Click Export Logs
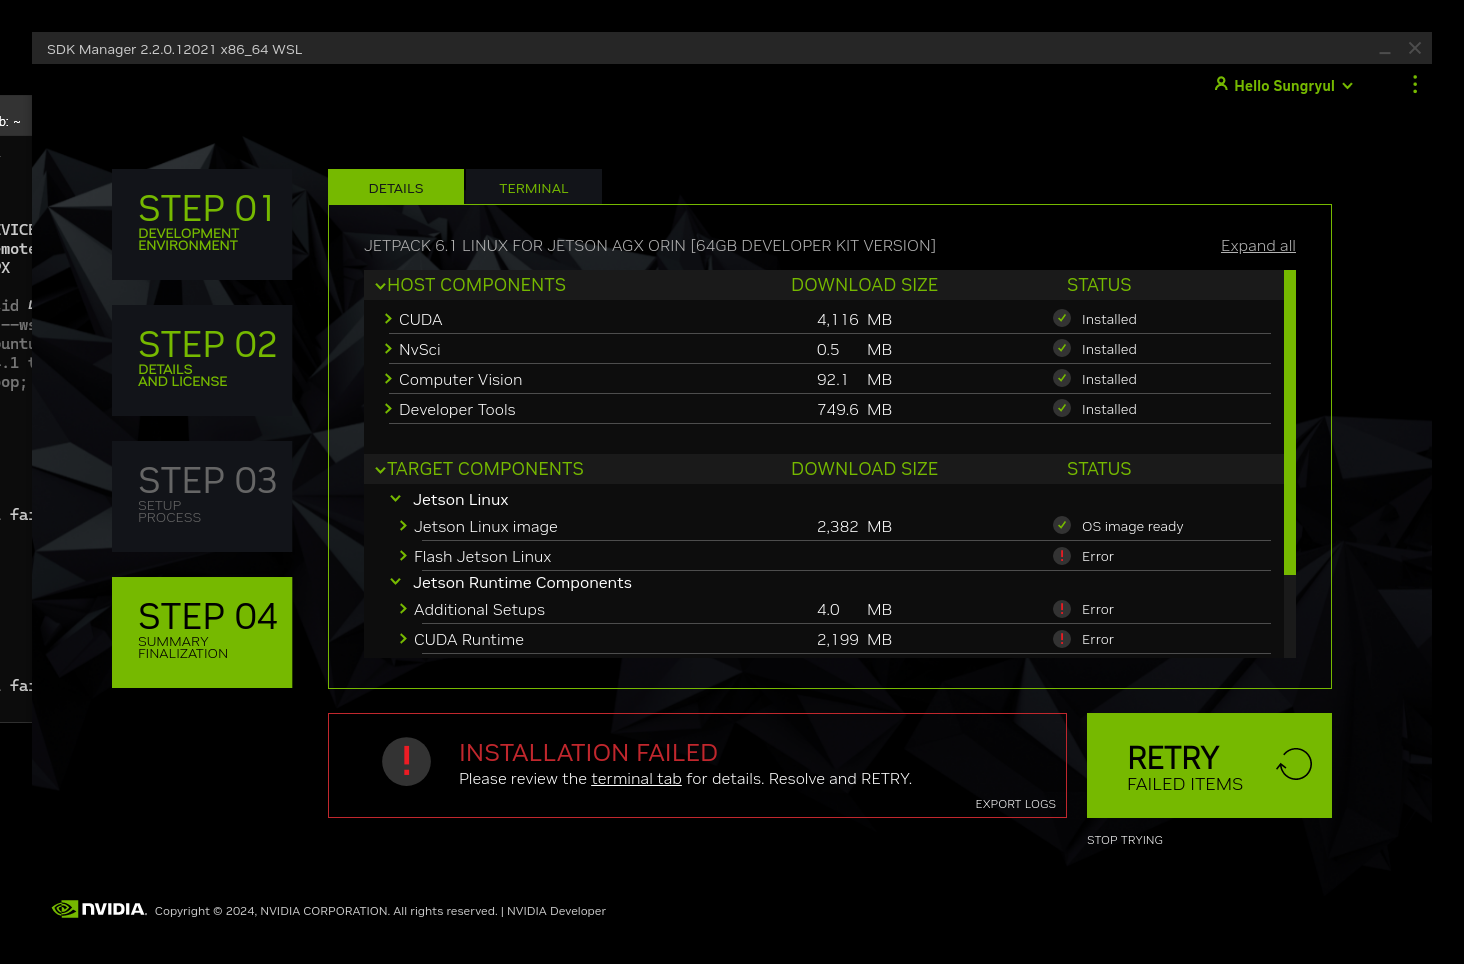1464x964 pixels. 1016,804
